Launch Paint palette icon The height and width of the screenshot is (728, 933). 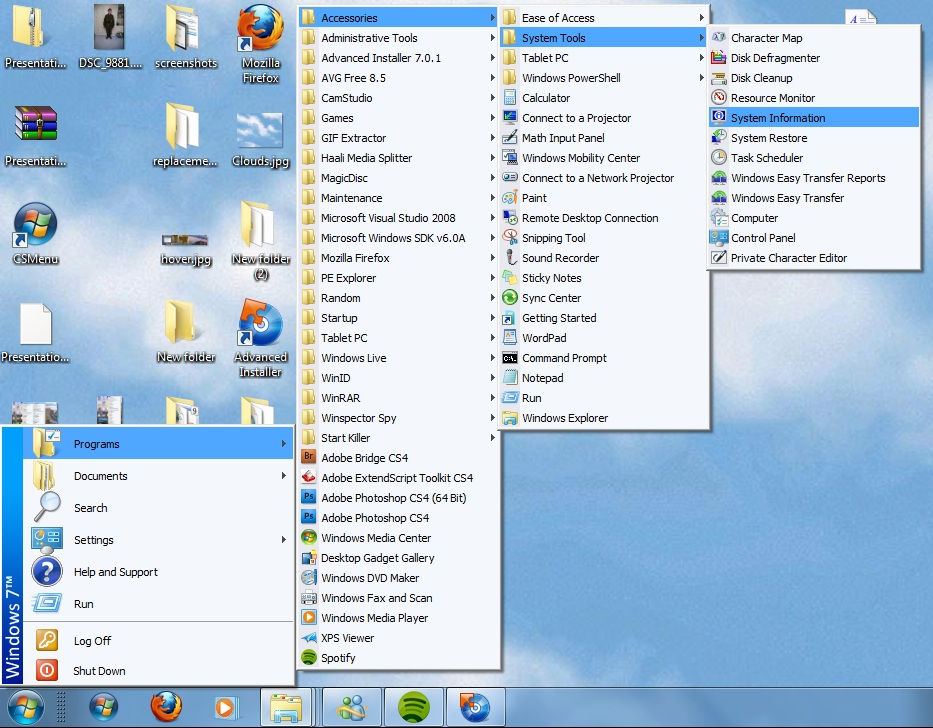pos(510,198)
